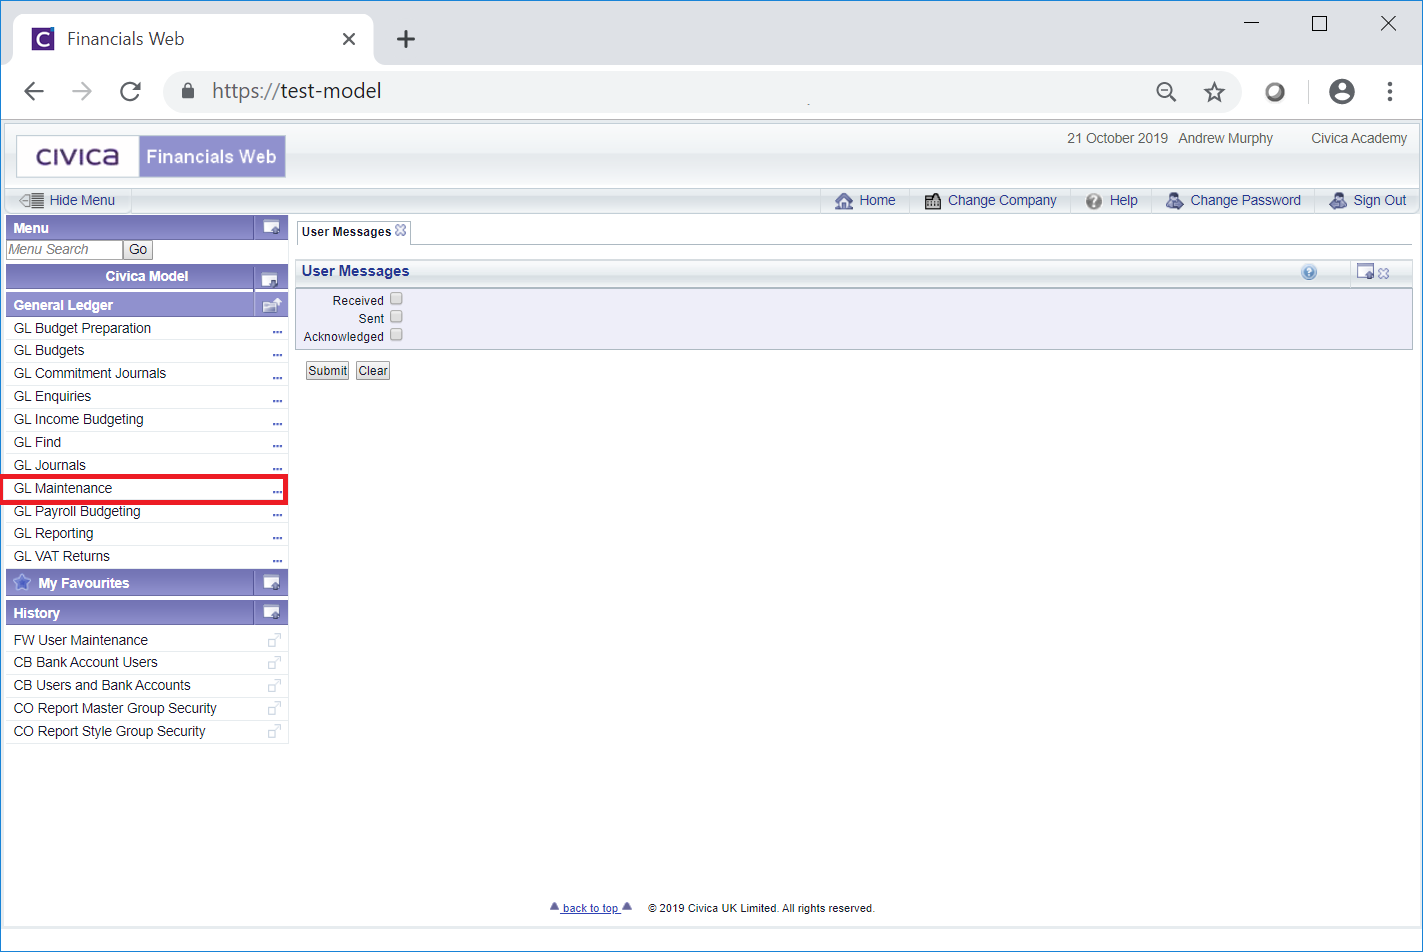Expand GL Budgets ellipsis
The image size is (1423, 952).
click(277, 354)
